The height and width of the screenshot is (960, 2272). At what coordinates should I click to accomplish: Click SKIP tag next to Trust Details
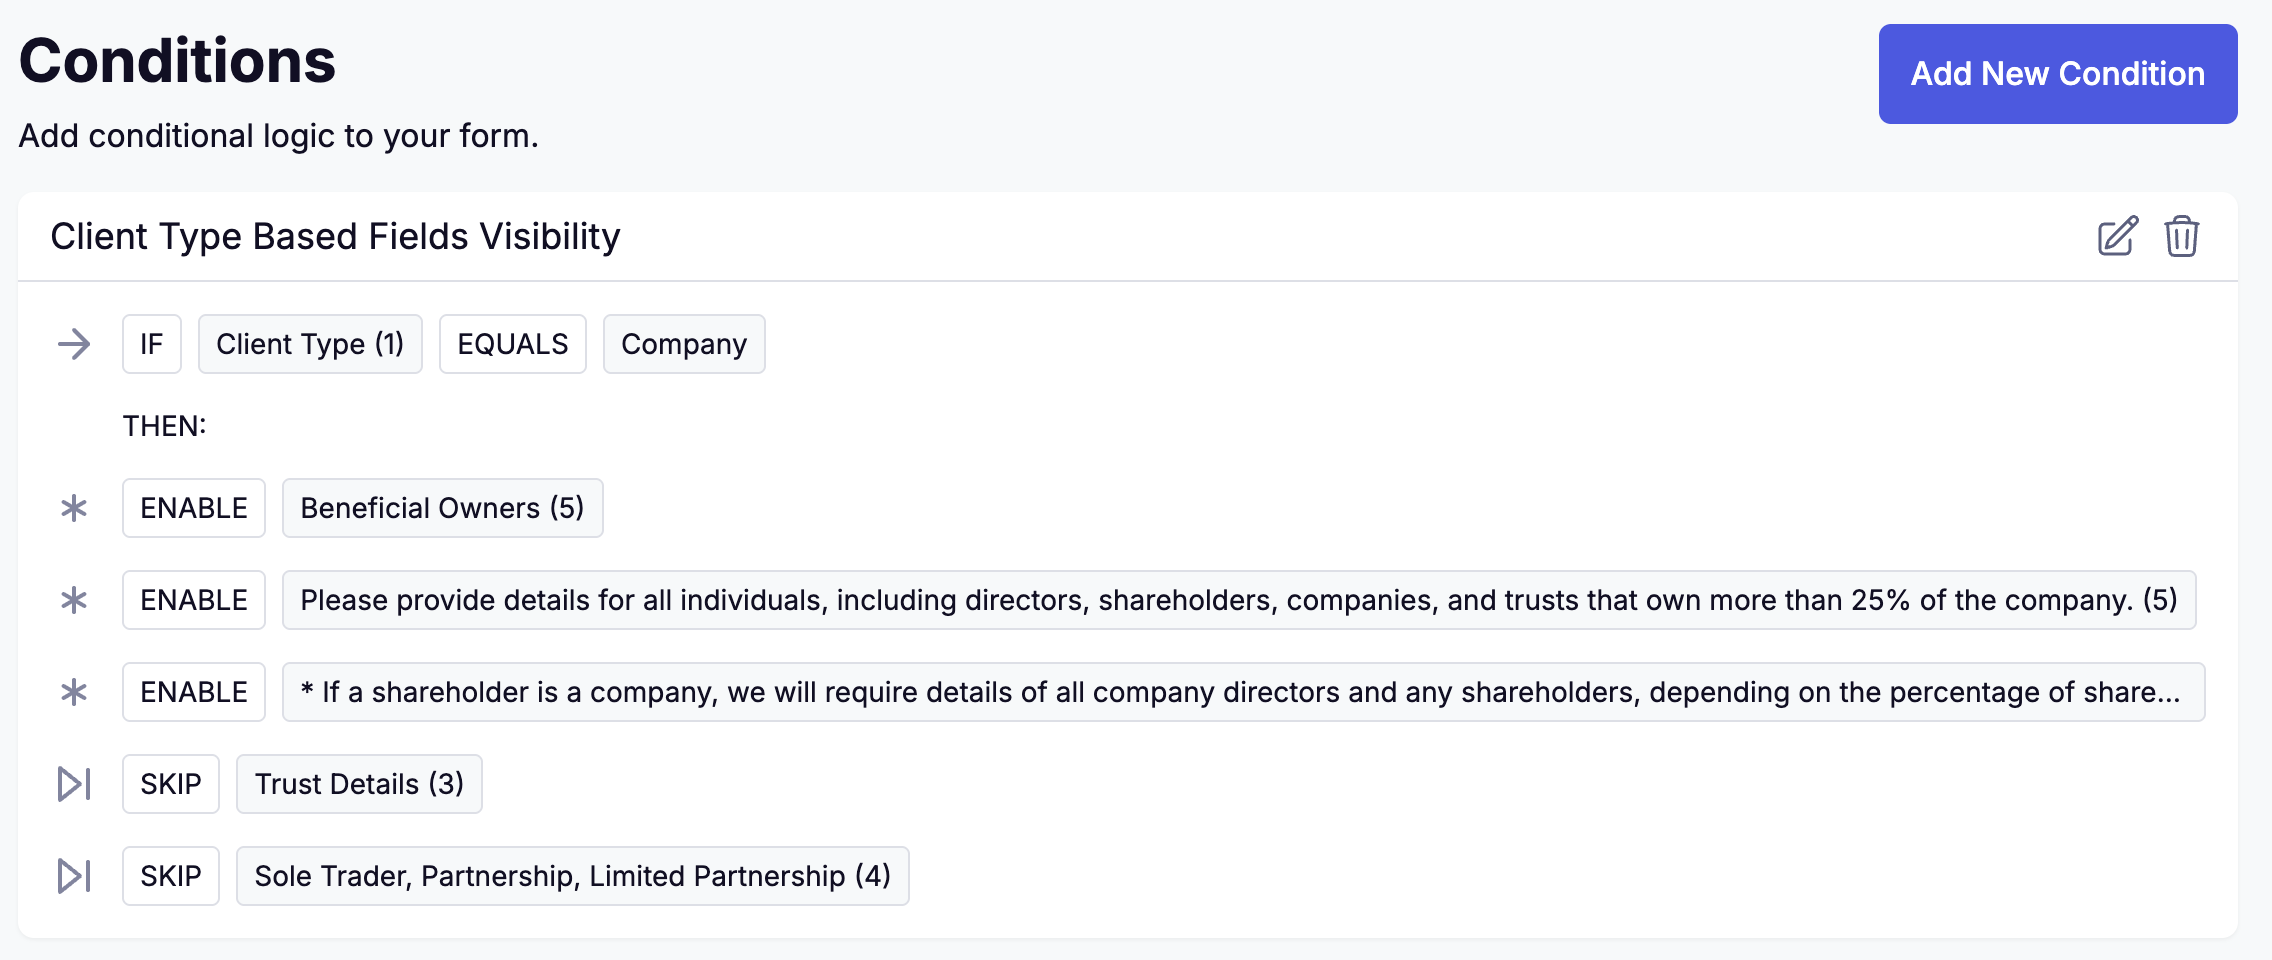pyautogui.click(x=171, y=785)
